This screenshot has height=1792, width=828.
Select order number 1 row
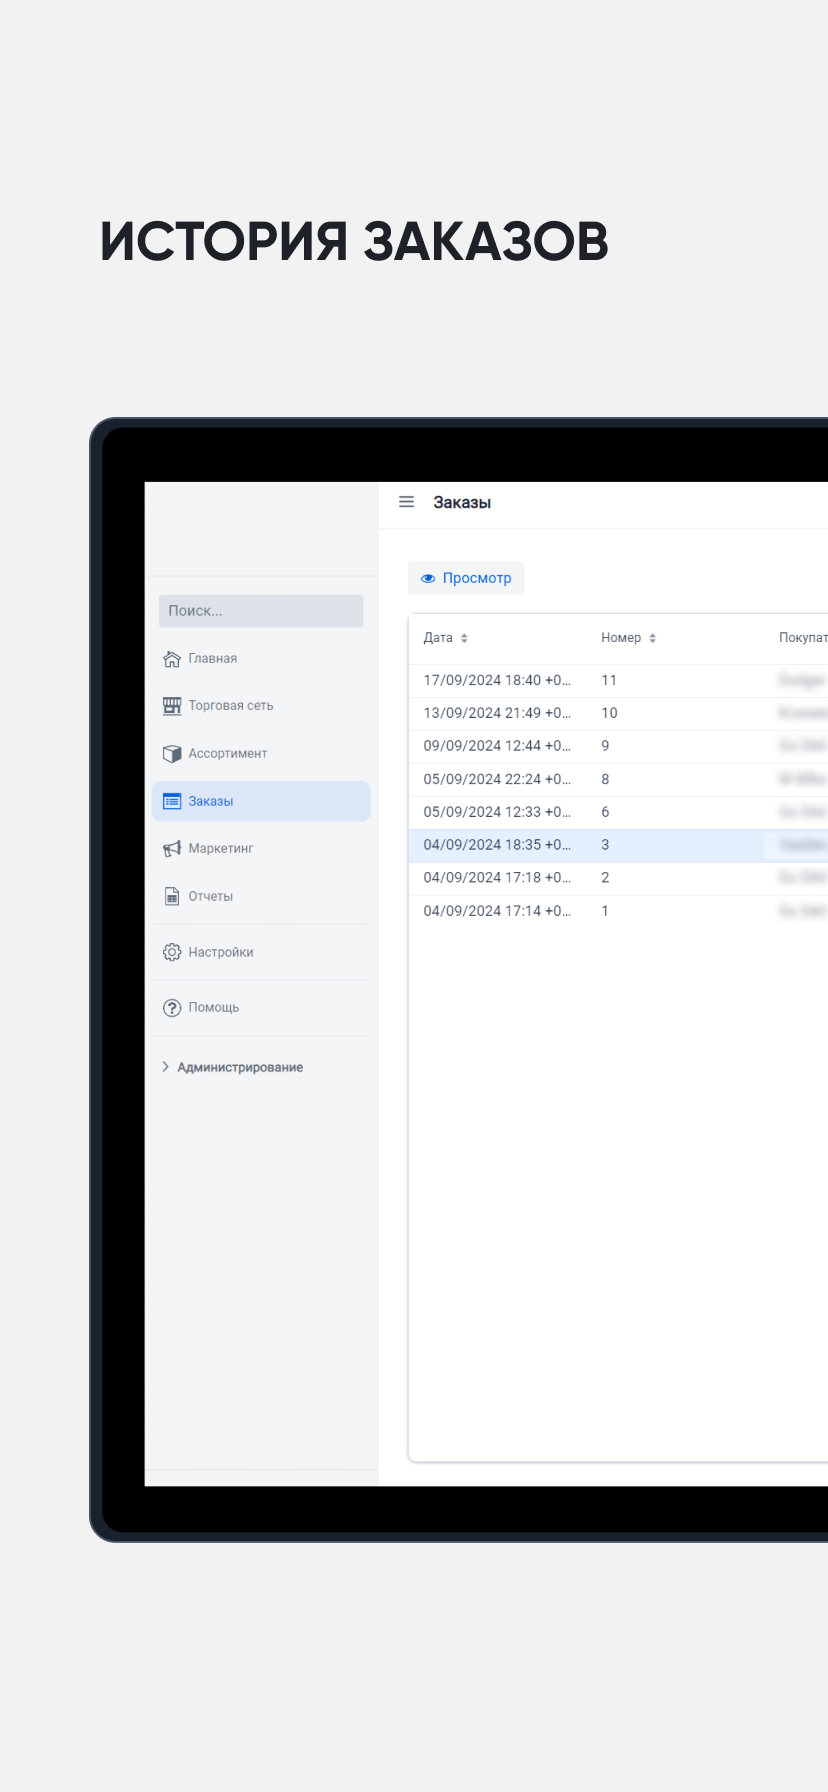(x=604, y=911)
